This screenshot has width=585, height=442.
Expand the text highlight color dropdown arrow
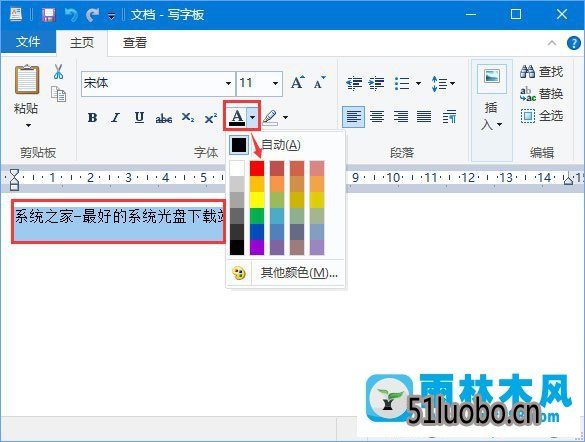click(285, 117)
